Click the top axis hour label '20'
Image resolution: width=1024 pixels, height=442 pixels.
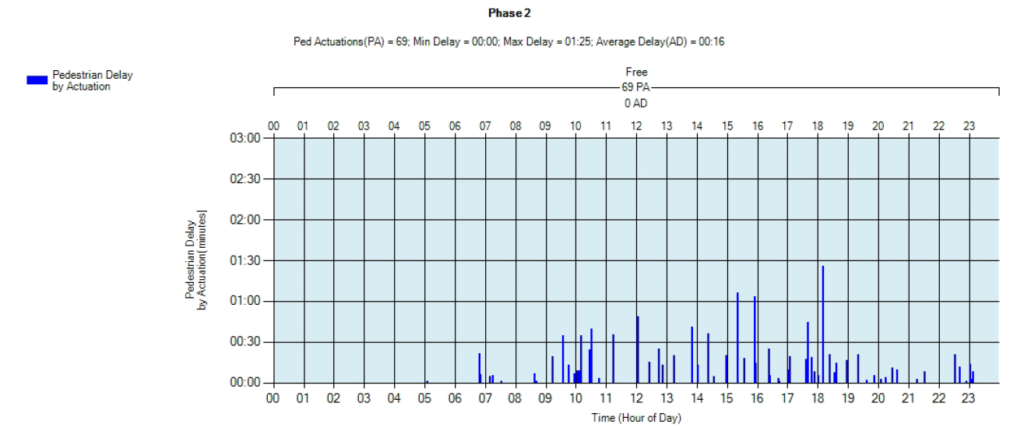point(878,125)
